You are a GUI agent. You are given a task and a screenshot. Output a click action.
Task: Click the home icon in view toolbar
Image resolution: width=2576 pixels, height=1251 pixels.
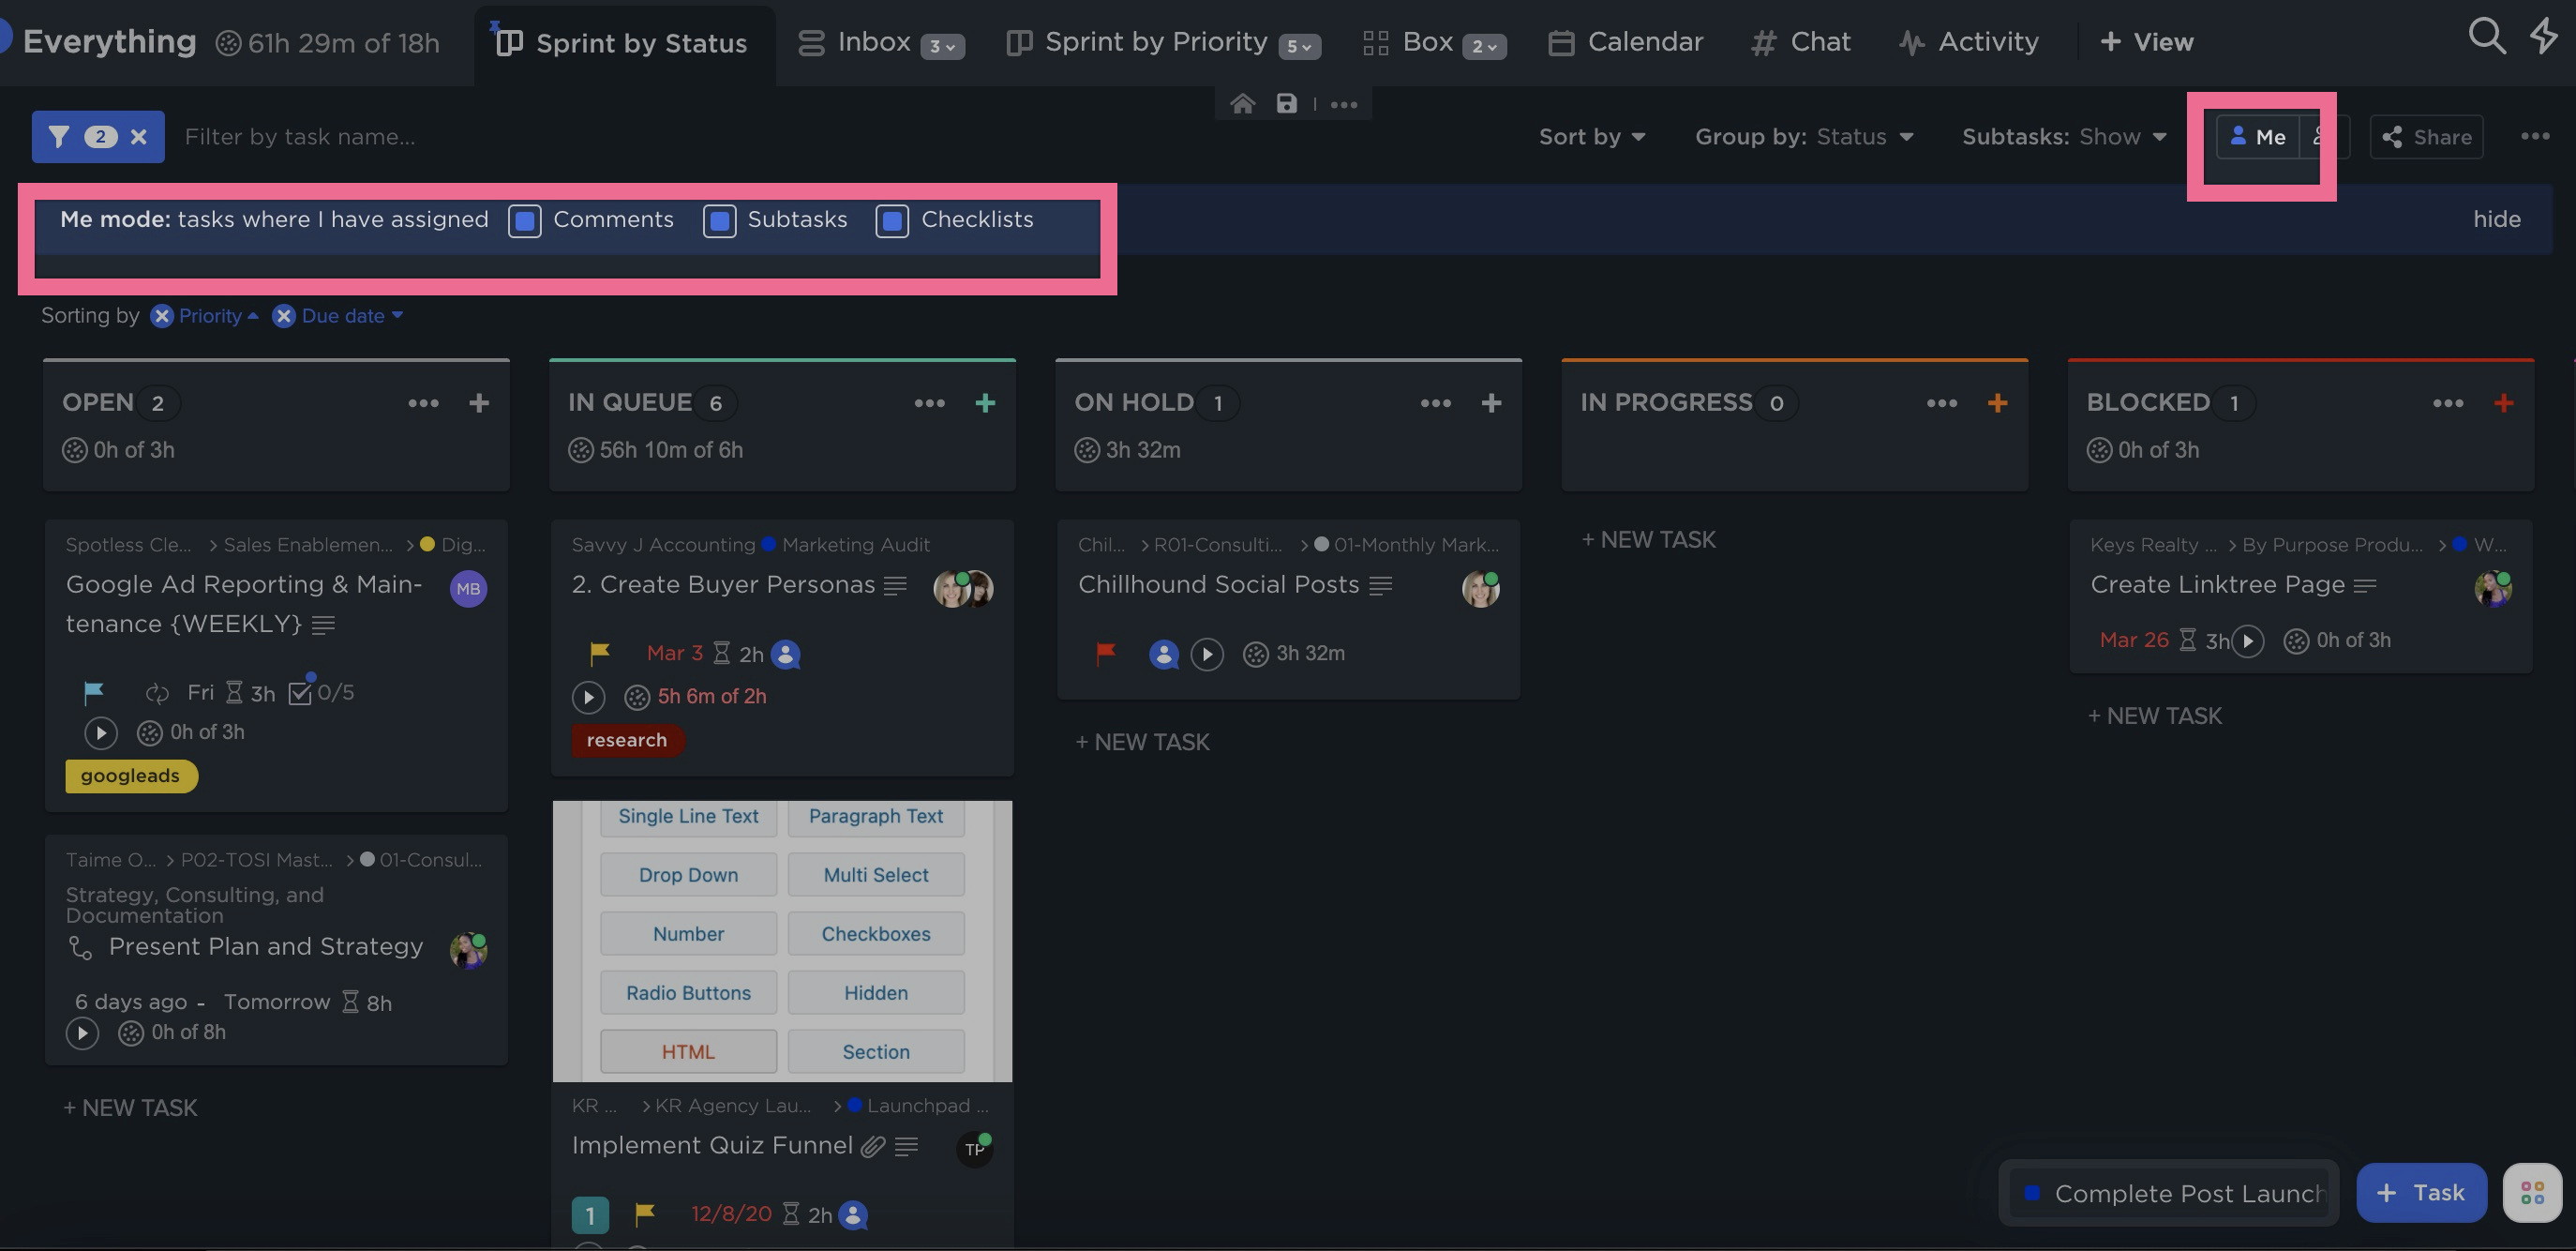[x=1242, y=104]
